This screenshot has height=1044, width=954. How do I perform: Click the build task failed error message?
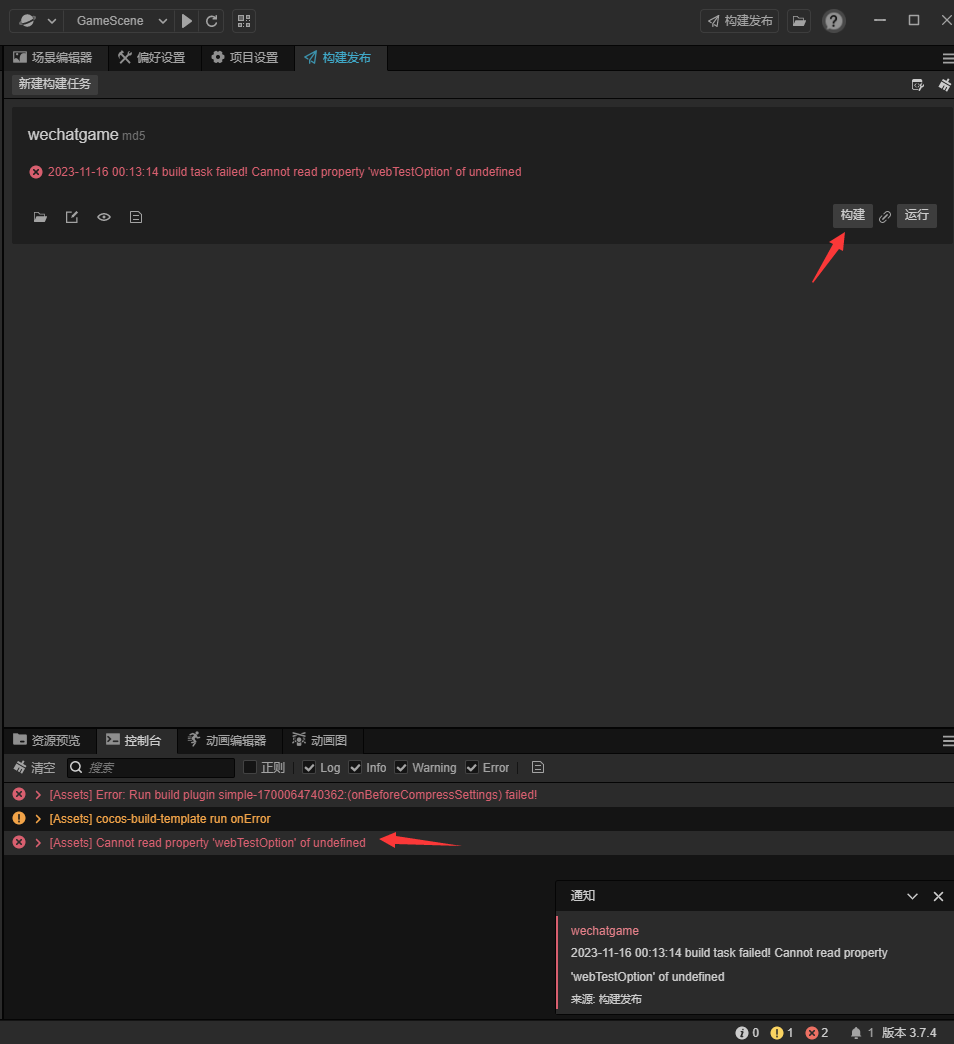pyautogui.click(x=284, y=172)
